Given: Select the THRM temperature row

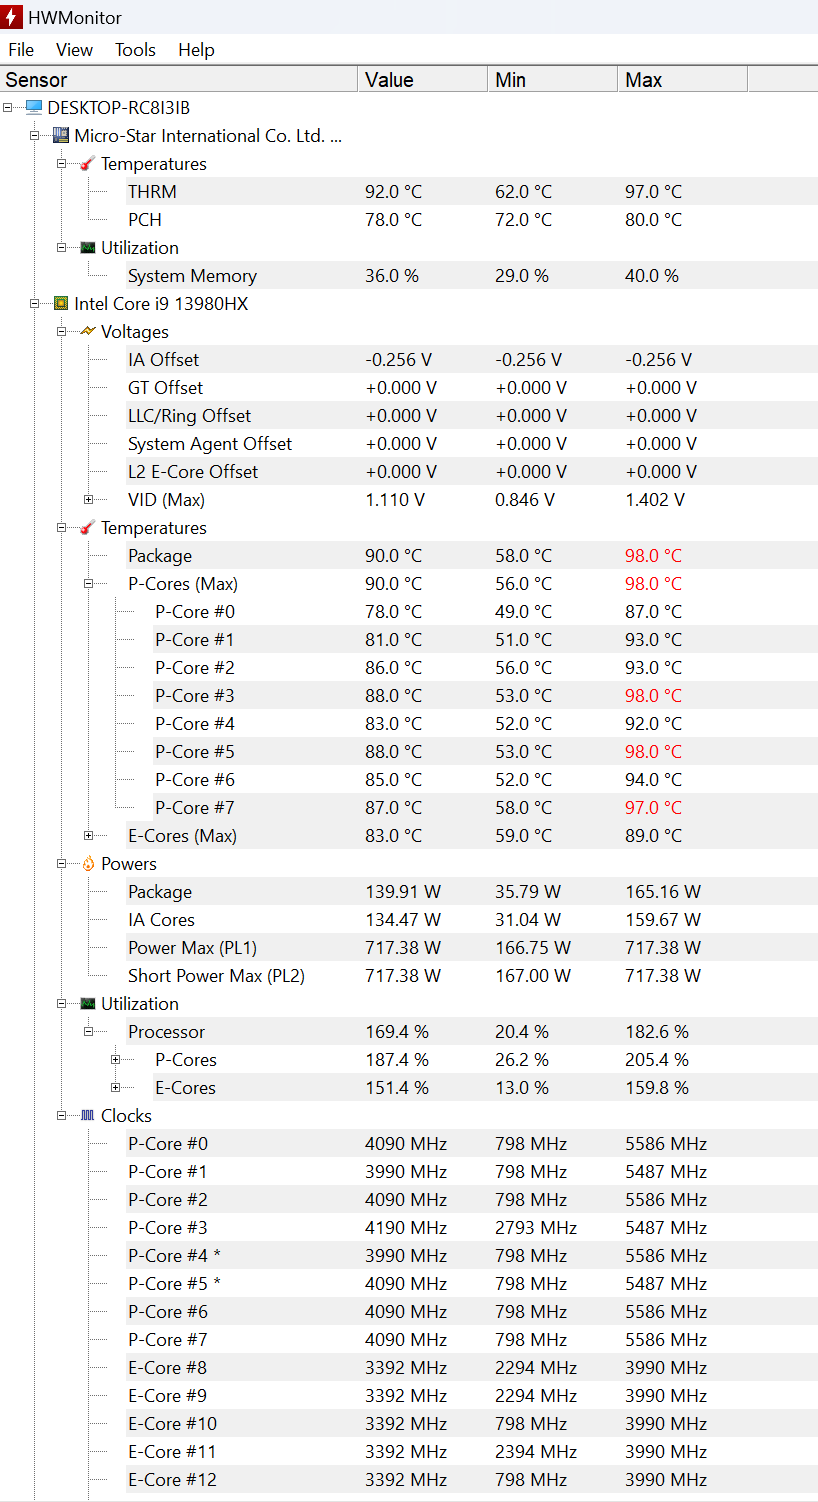Looking at the screenshot, I should click(152, 191).
